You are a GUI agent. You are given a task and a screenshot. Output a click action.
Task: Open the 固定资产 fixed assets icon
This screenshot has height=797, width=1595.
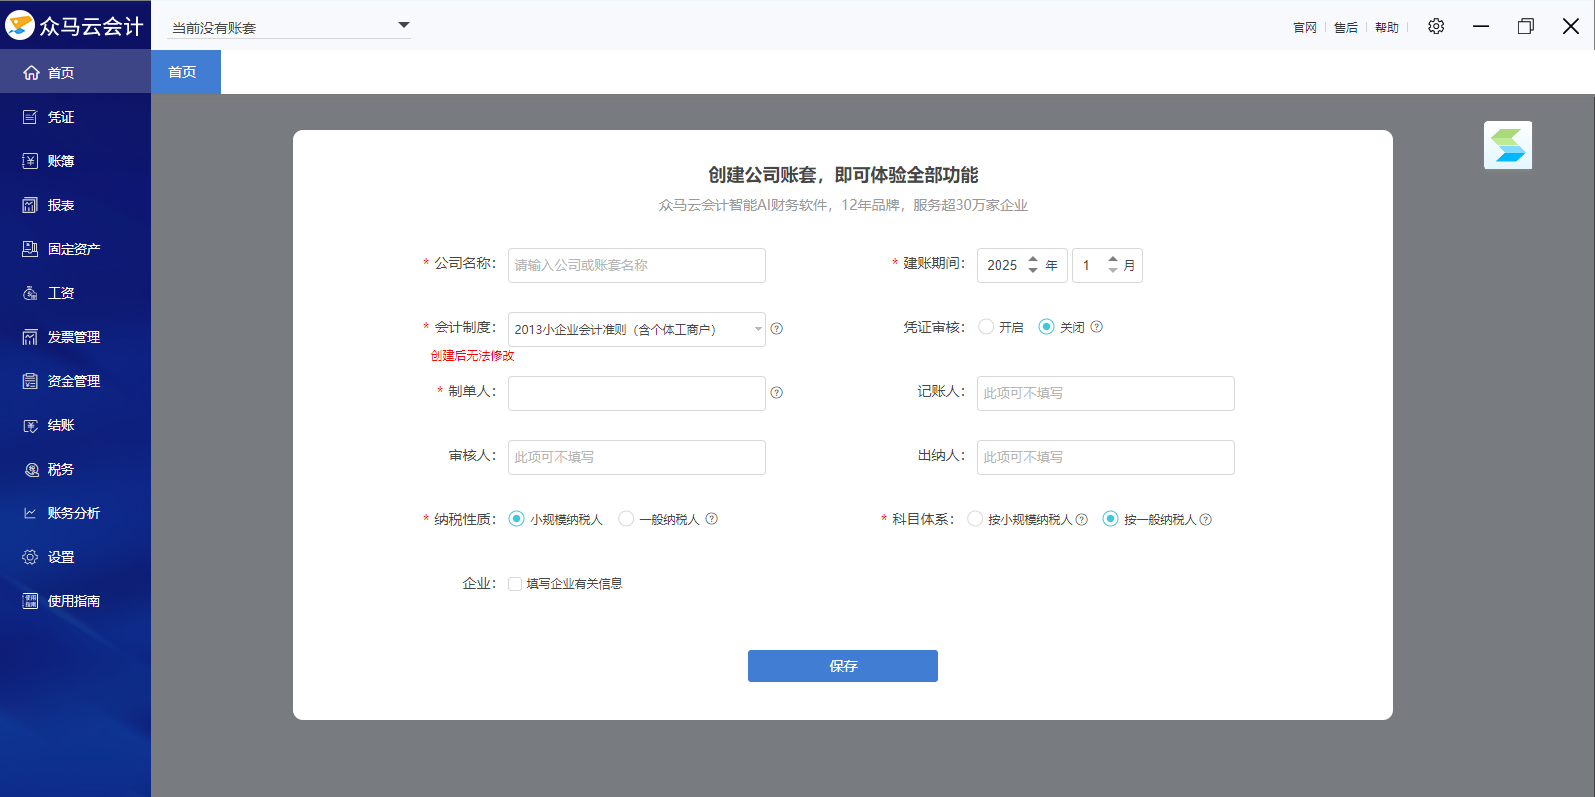(x=30, y=249)
